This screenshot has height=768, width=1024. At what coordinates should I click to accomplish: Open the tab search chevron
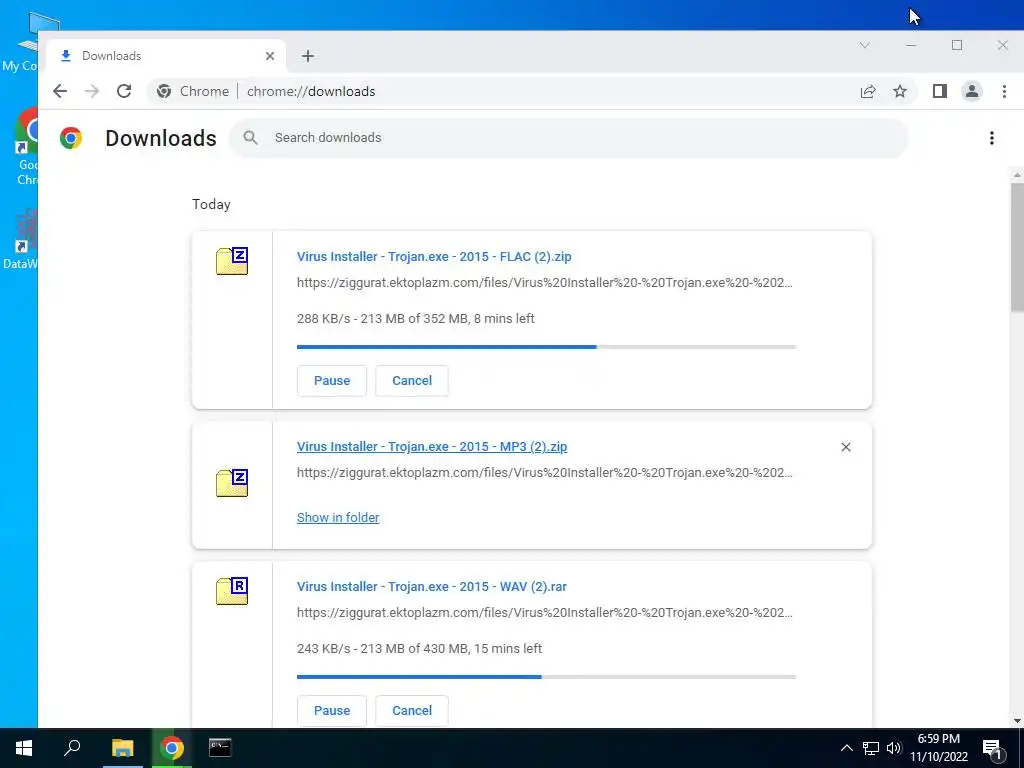click(x=865, y=45)
